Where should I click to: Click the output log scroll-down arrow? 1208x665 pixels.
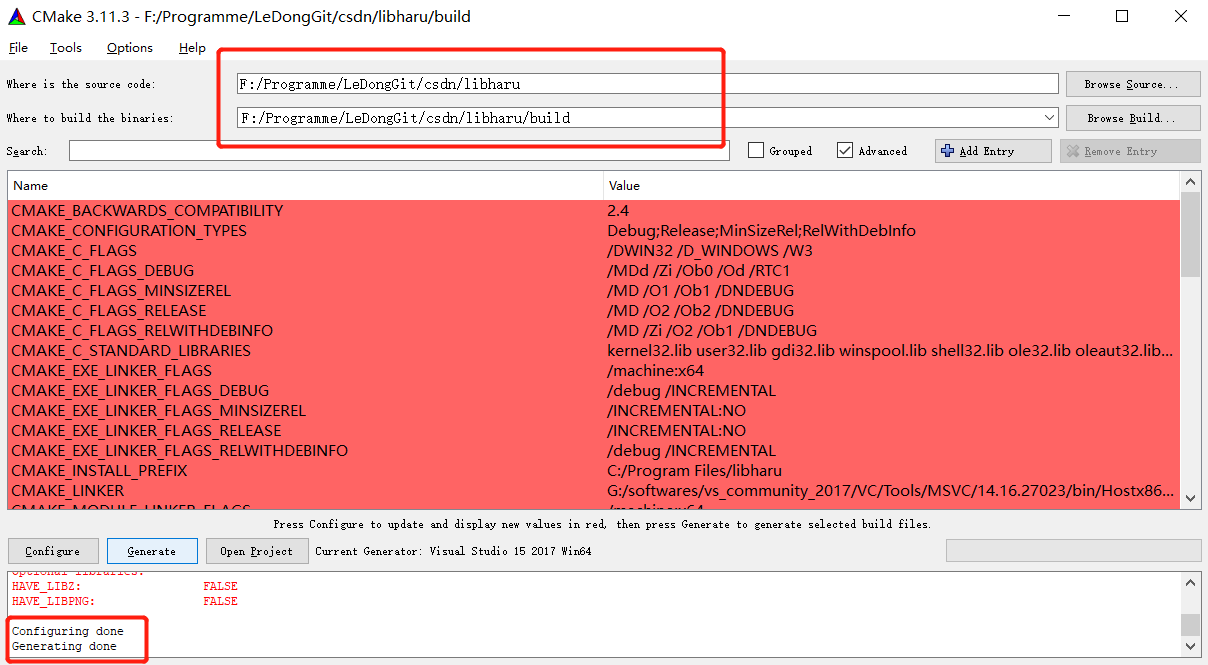coord(1190,648)
